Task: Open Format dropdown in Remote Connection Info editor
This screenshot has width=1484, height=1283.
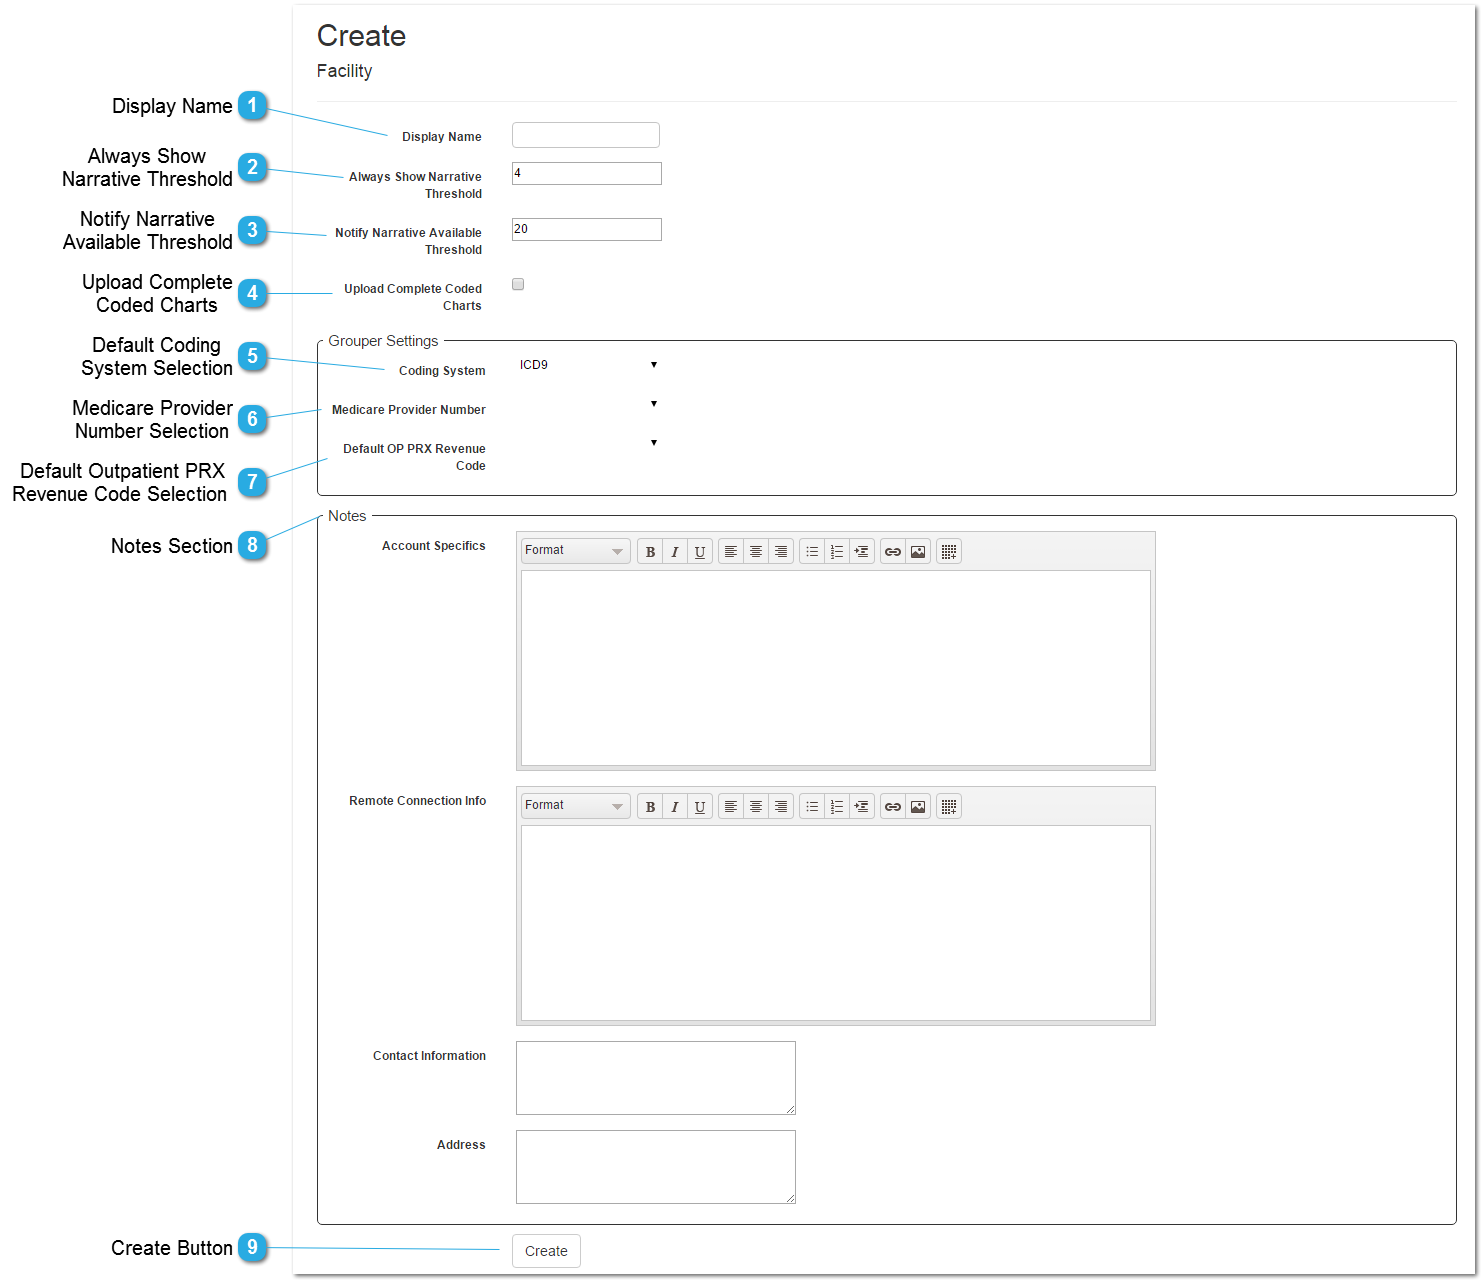Action: pyautogui.click(x=575, y=807)
